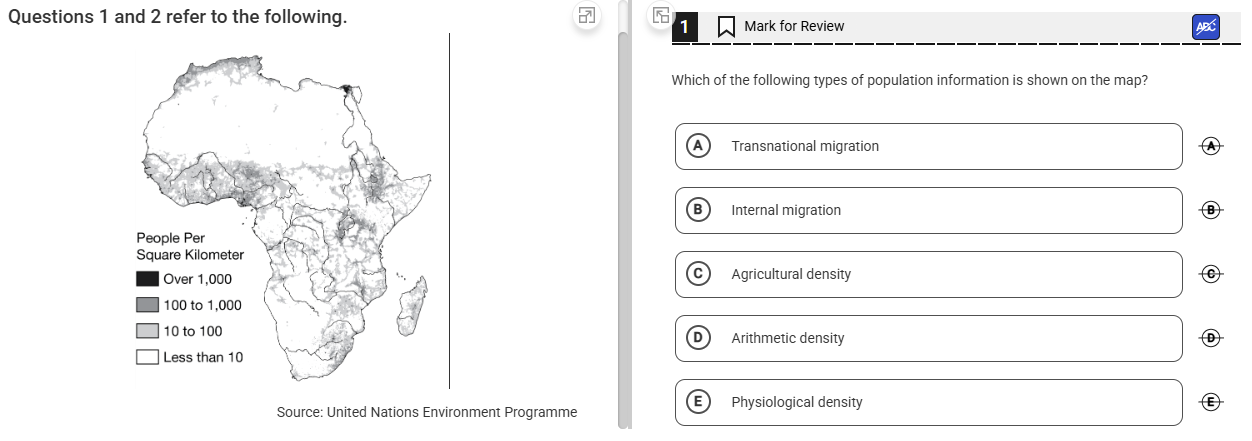Click the passage pane vertical scrollbar

[x=623, y=220]
